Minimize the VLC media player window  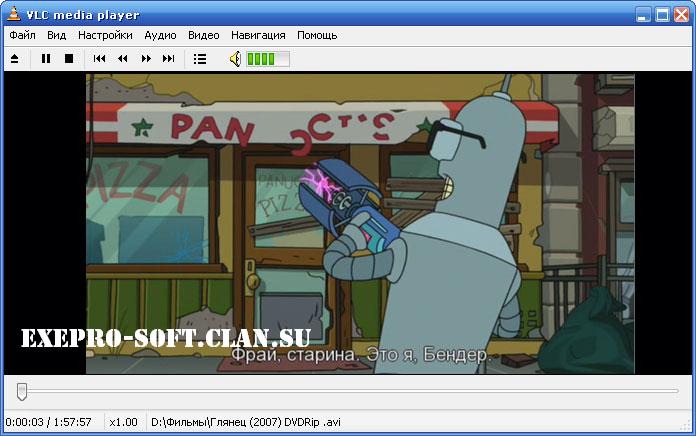[643, 15]
